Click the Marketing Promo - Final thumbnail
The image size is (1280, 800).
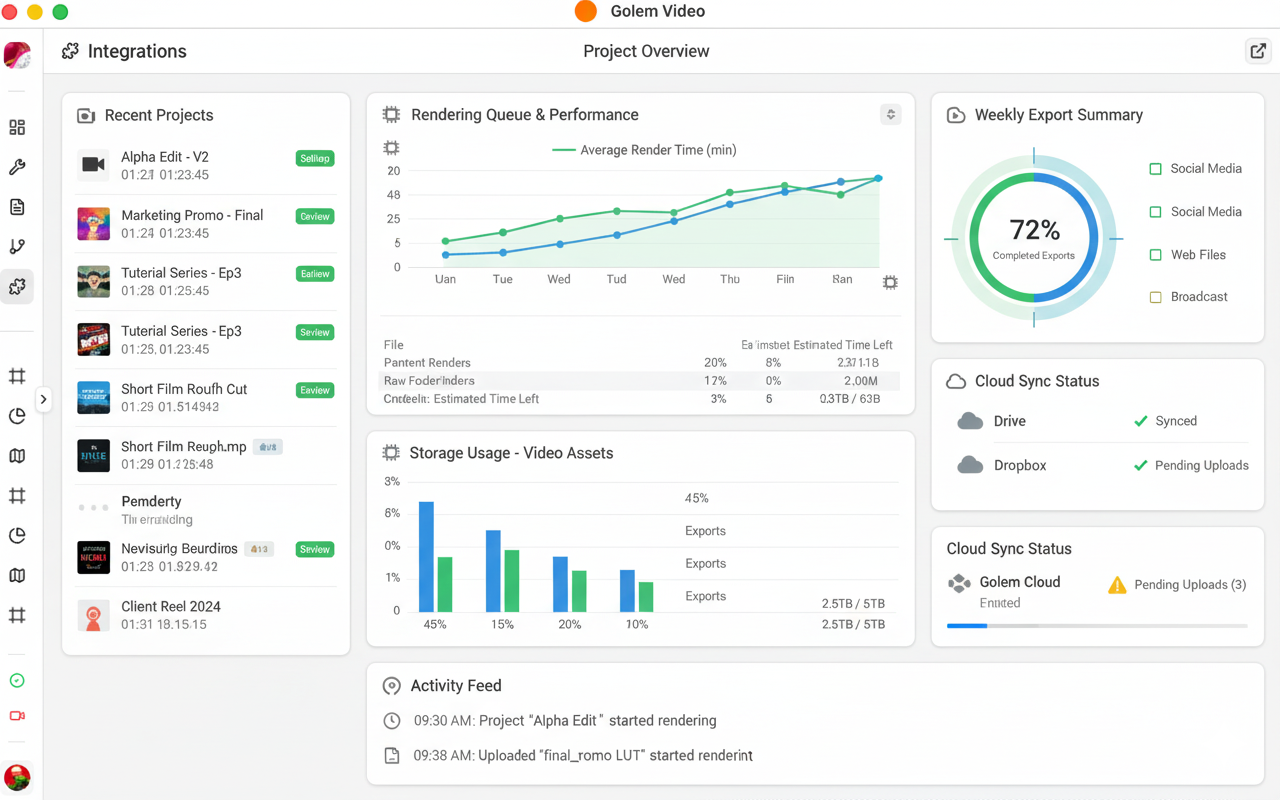tap(93, 224)
